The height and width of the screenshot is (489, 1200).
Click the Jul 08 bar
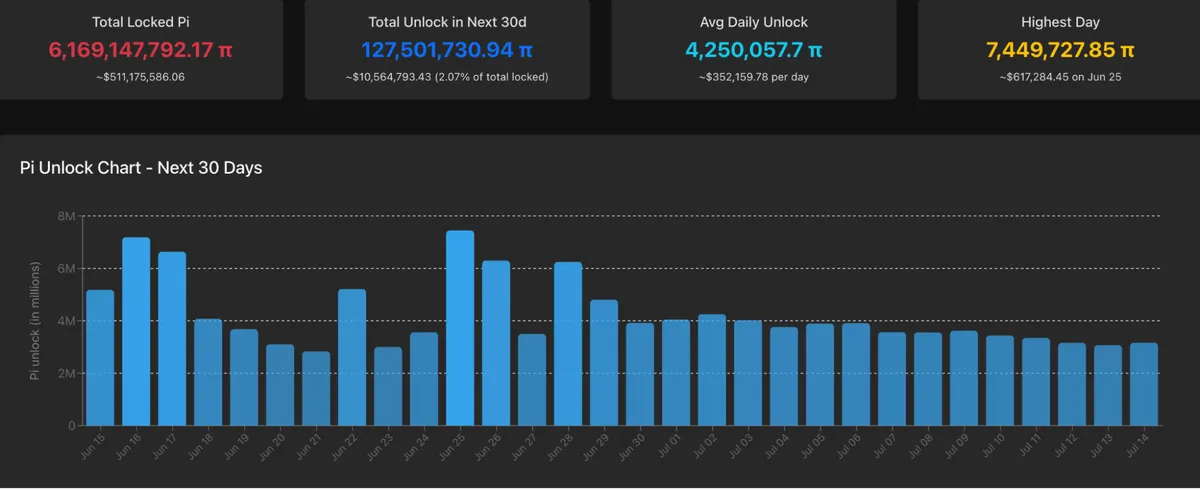point(928,379)
